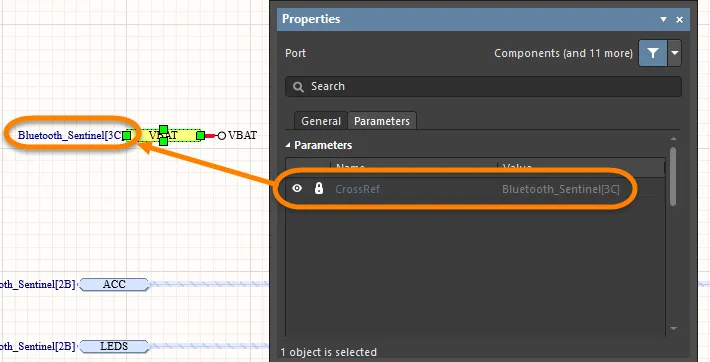710x362 pixels.
Task: Select the ACC port on the schematic
Action: tap(114, 285)
